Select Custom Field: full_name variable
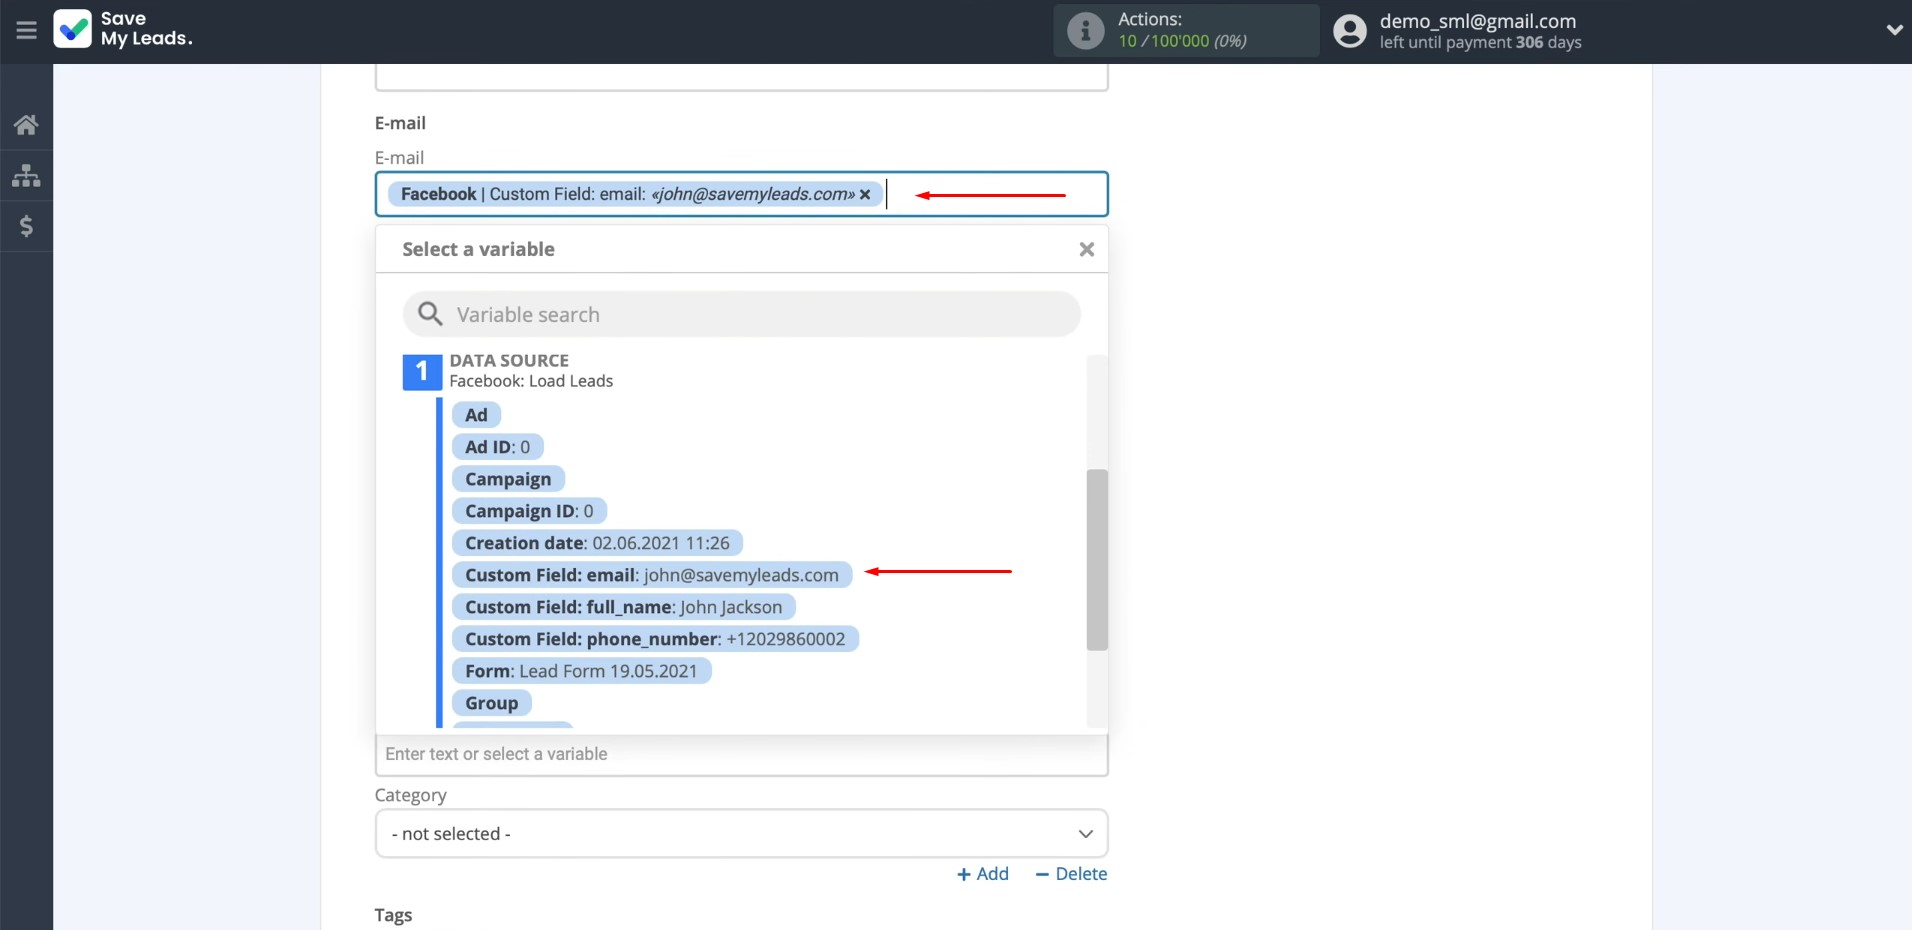 click(623, 607)
